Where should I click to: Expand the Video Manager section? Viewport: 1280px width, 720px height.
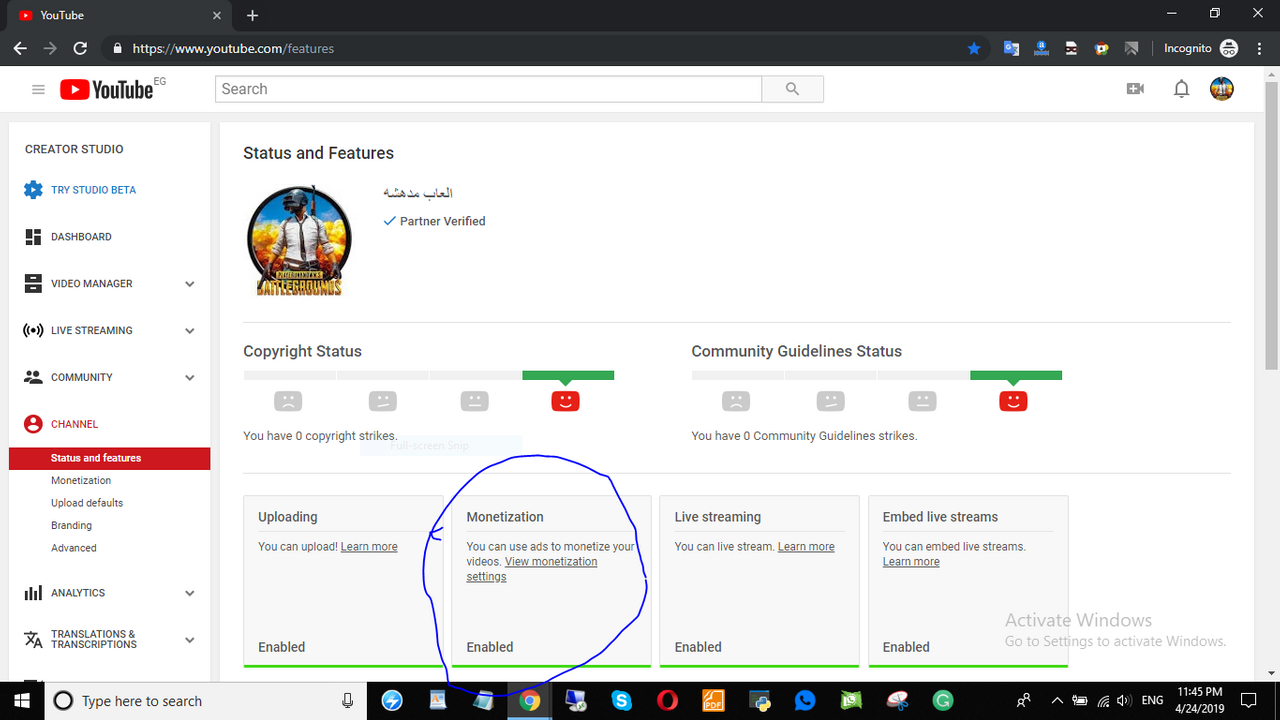click(190, 284)
